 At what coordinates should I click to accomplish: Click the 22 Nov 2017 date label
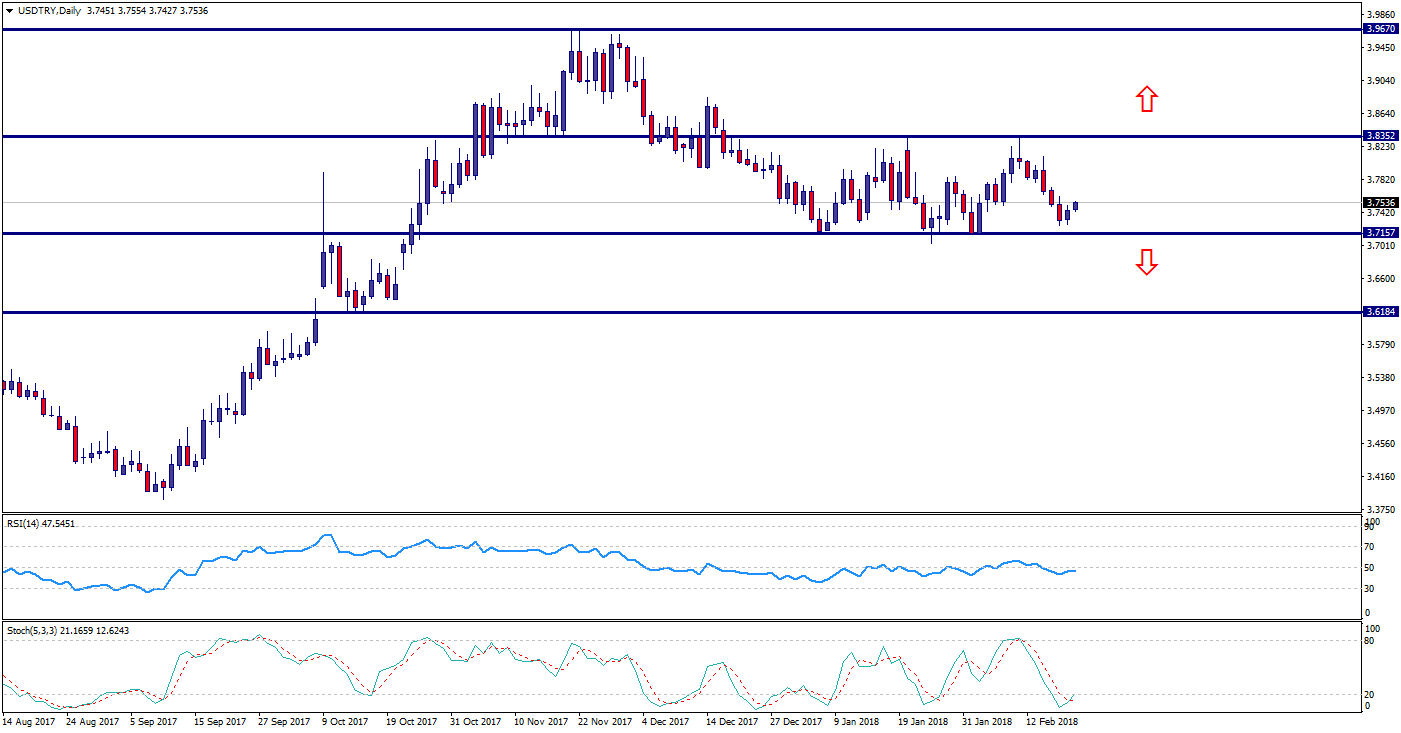[x=604, y=720]
